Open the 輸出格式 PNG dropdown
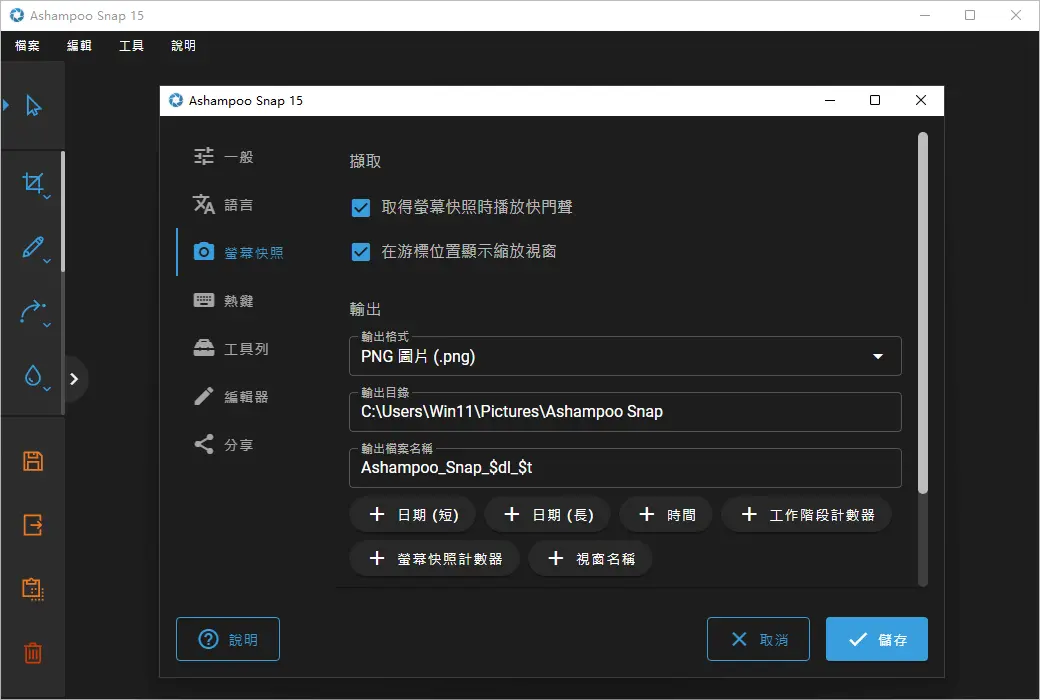 [x=625, y=356]
